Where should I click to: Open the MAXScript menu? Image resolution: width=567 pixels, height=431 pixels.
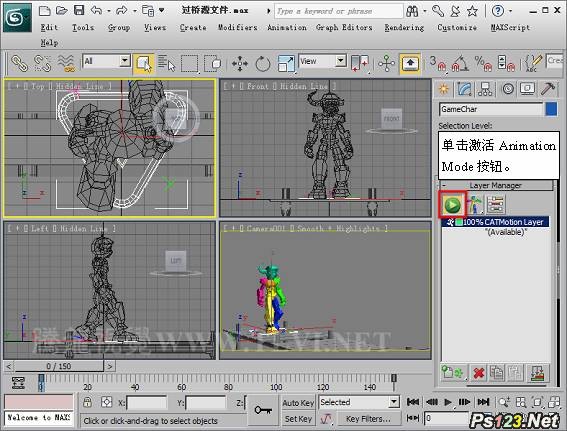click(510, 27)
